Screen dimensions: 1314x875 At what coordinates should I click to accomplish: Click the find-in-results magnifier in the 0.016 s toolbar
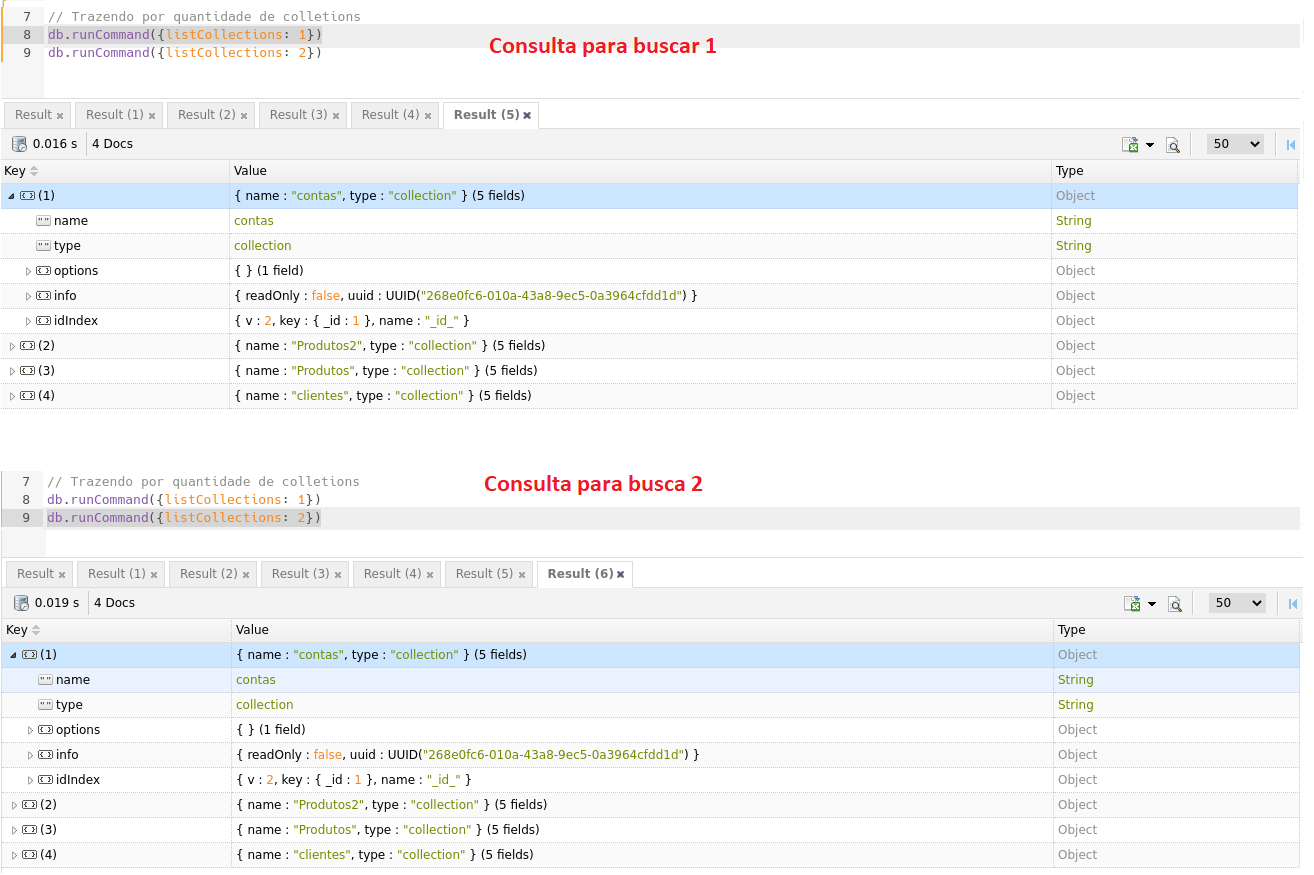point(1173,145)
